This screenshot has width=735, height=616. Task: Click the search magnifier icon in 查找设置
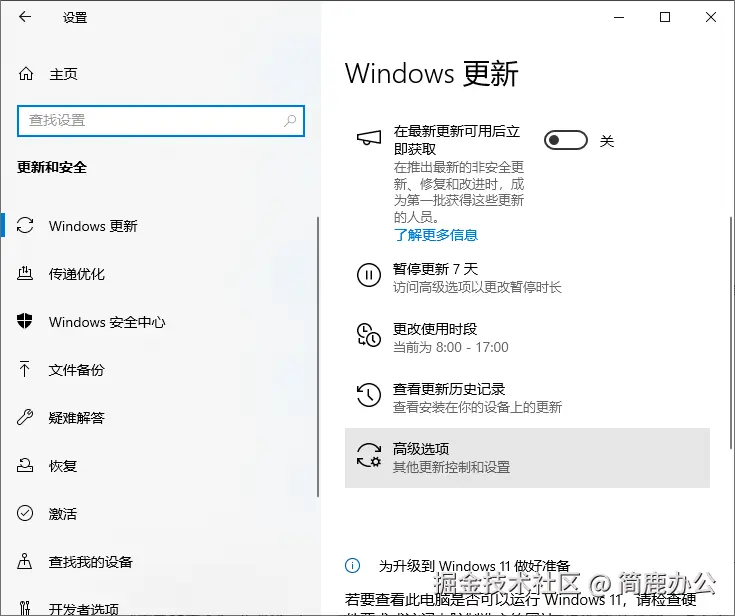(290, 120)
